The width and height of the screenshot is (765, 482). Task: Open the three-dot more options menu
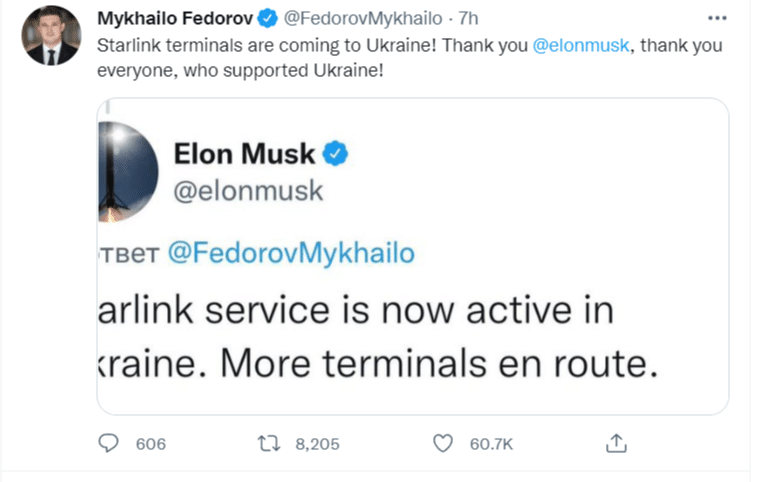[x=717, y=19]
